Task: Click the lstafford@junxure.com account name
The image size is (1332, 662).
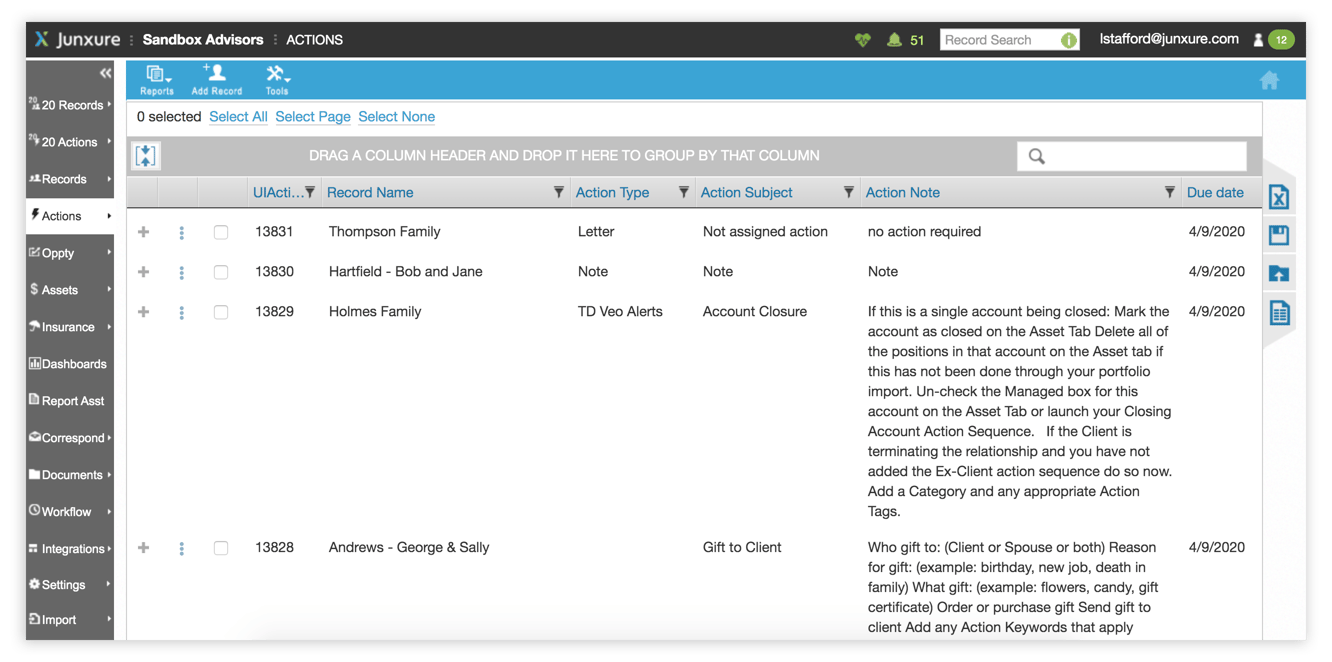Action: click(1169, 39)
